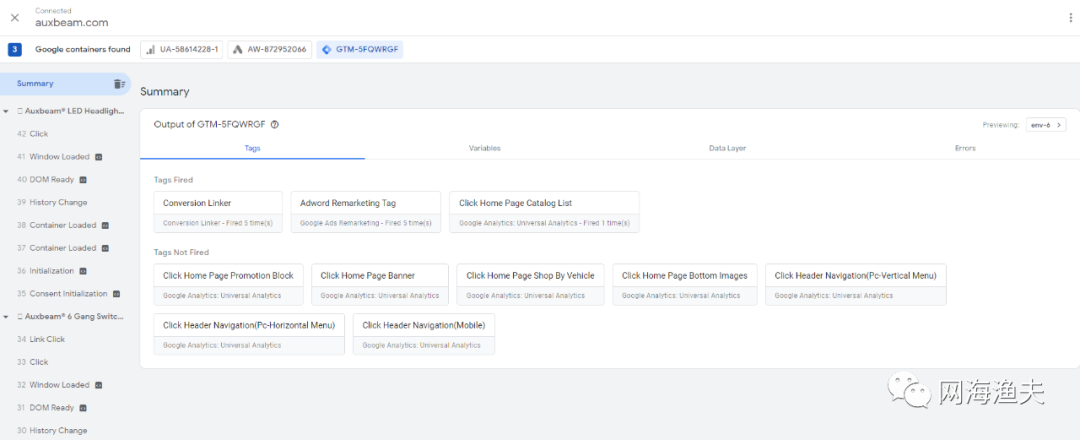1080x440 pixels.
Task: Click the help icon beside Output of GTM-5FQWRGF
Action: point(275,125)
